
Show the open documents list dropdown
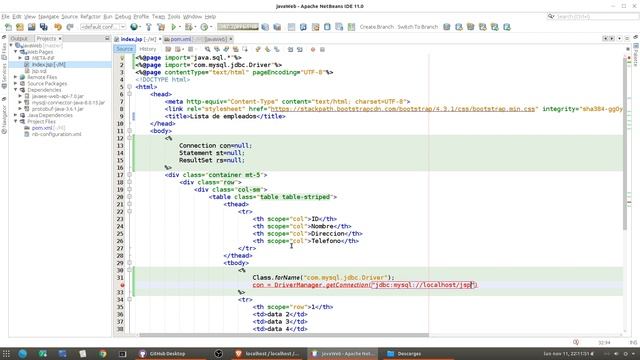(x=619, y=38)
